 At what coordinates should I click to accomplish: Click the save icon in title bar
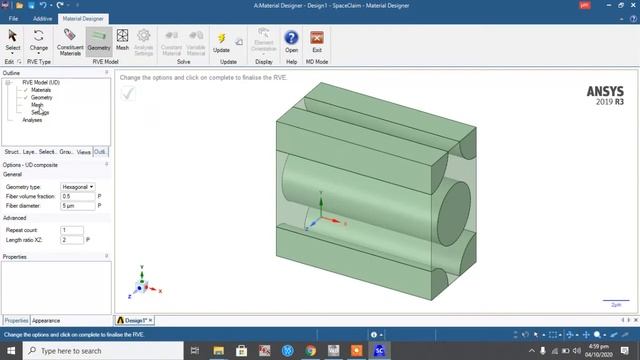point(31,6)
